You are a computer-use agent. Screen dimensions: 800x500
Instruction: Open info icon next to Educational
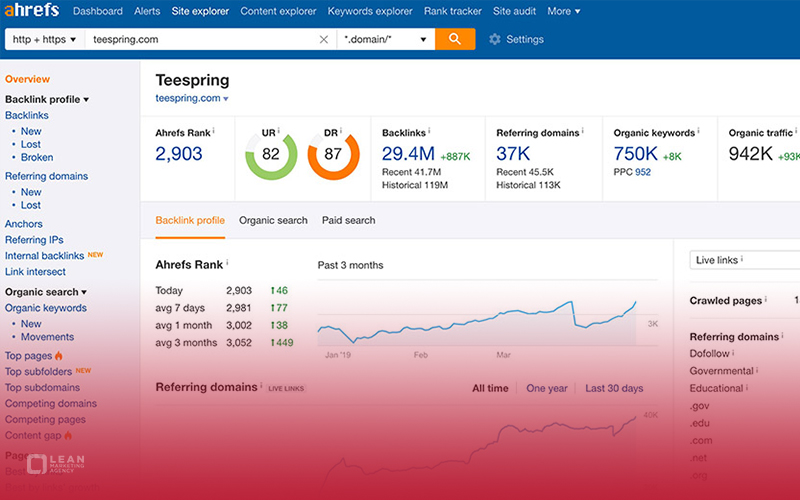click(747, 387)
